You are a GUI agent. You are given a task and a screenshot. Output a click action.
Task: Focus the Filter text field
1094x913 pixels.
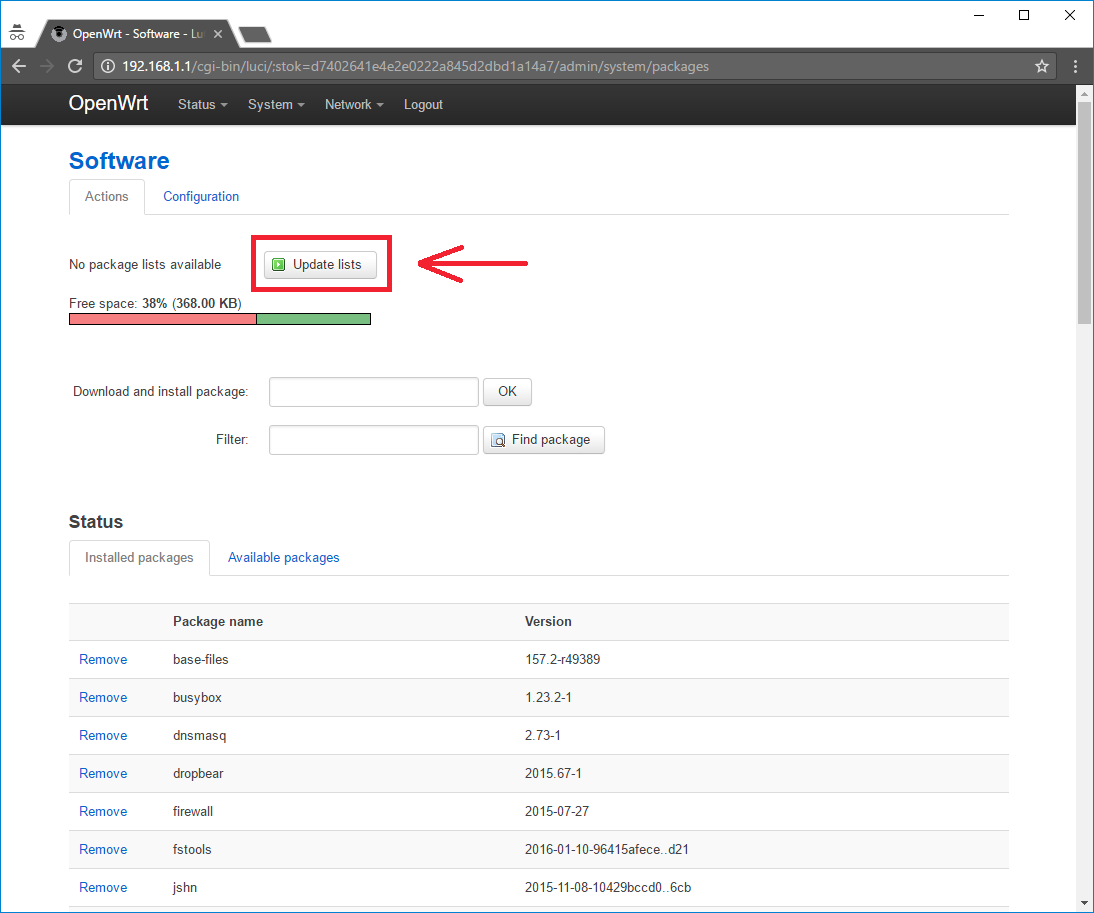(x=373, y=440)
